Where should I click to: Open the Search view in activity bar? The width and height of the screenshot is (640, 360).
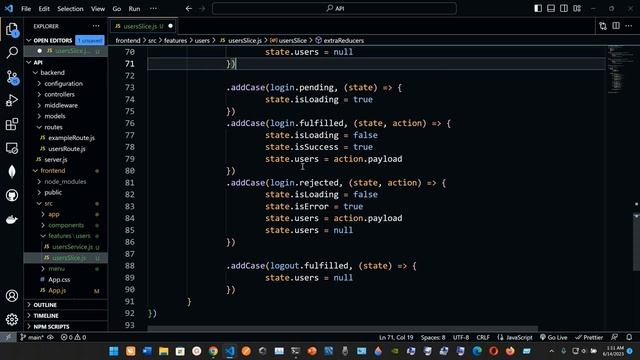tap(12, 52)
